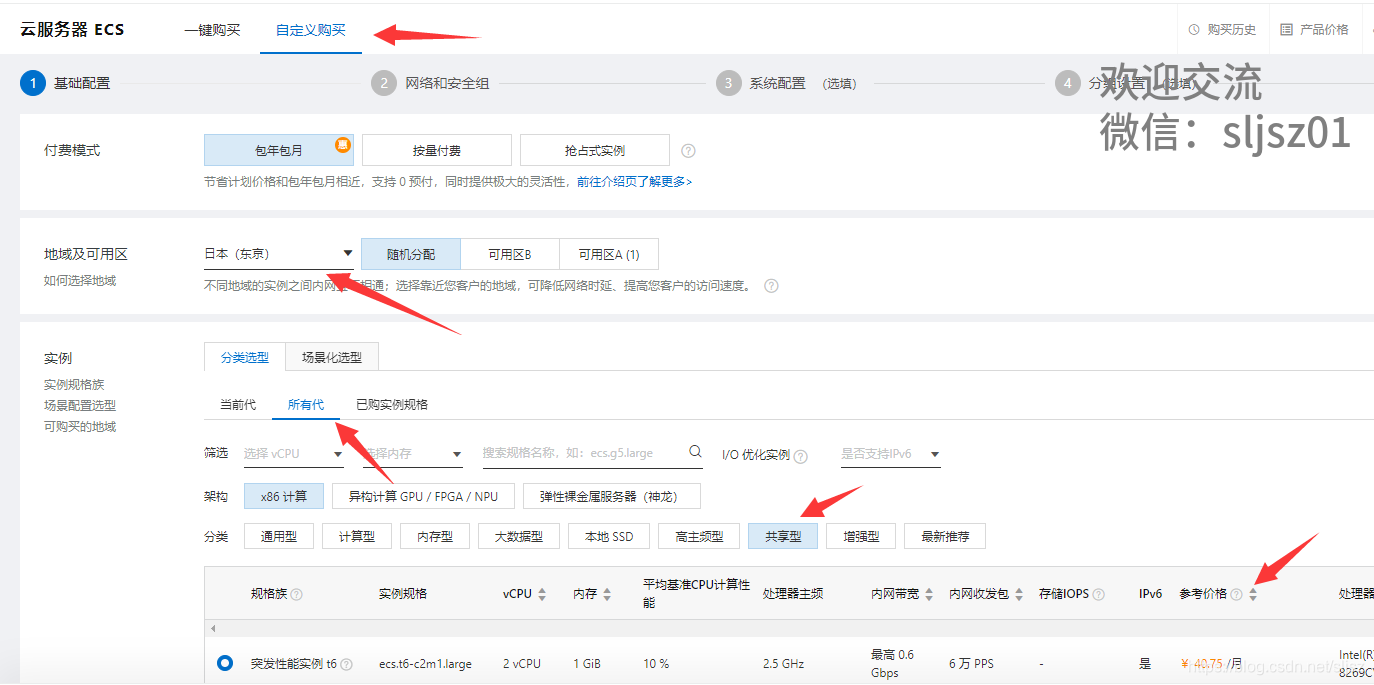
Task: Click help icon beside 抢占式实例
Action: tap(688, 151)
